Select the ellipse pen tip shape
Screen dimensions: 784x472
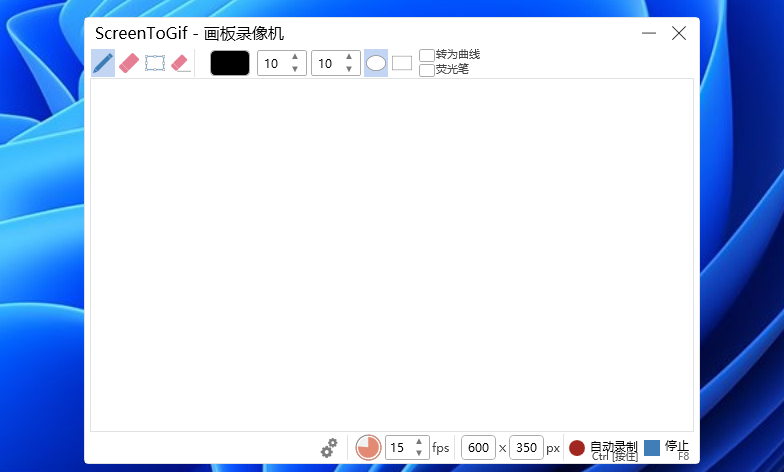click(x=376, y=63)
